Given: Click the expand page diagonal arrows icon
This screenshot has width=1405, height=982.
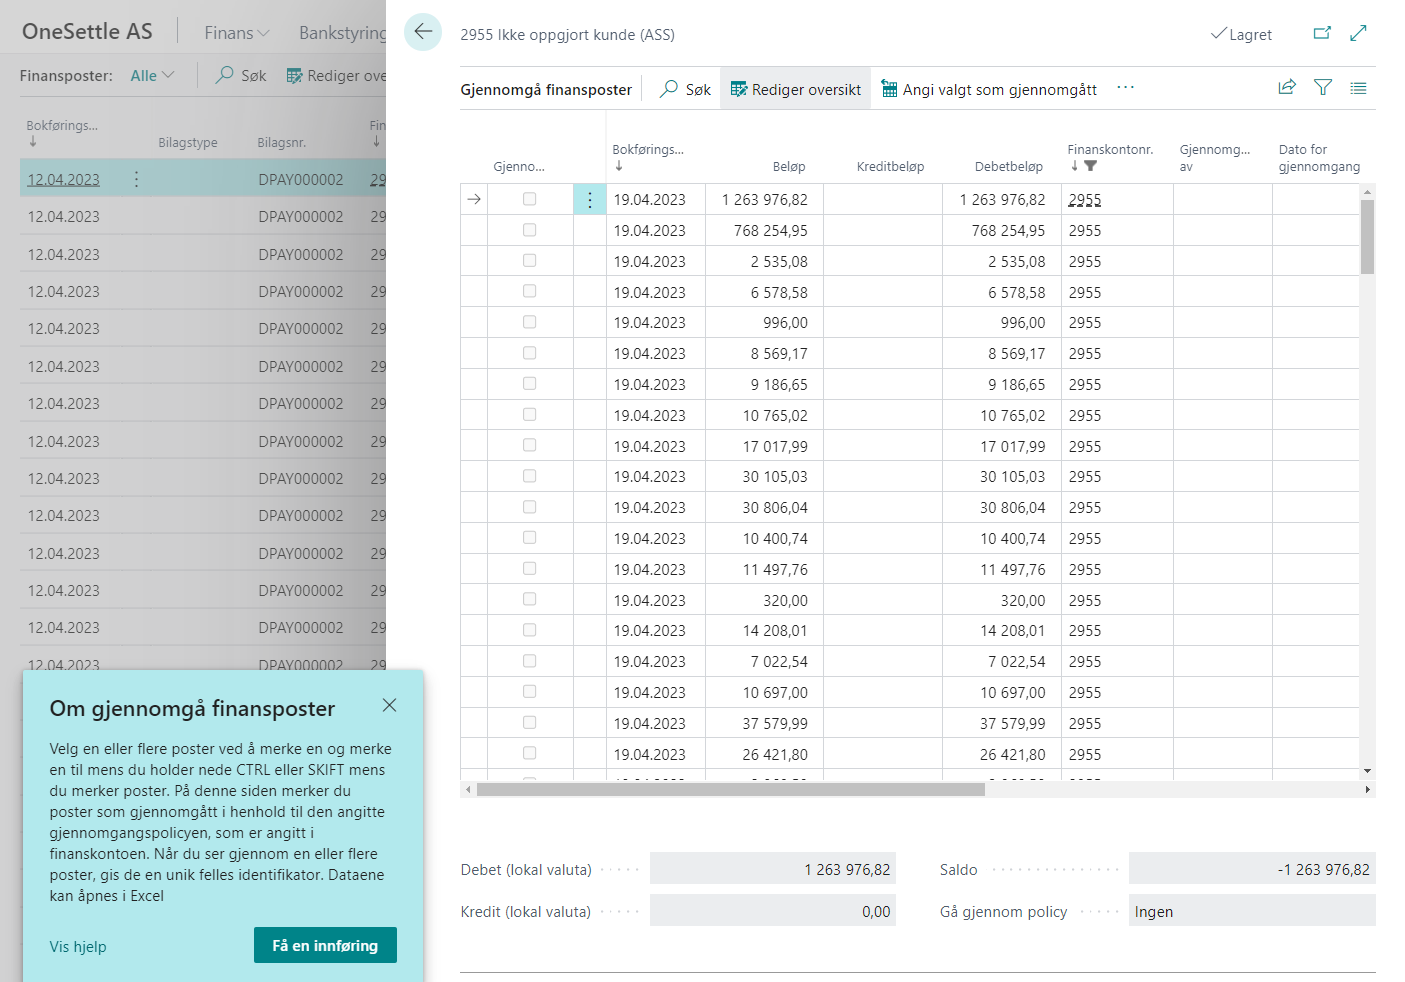Looking at the screenshot, I should pos(1358,33).
